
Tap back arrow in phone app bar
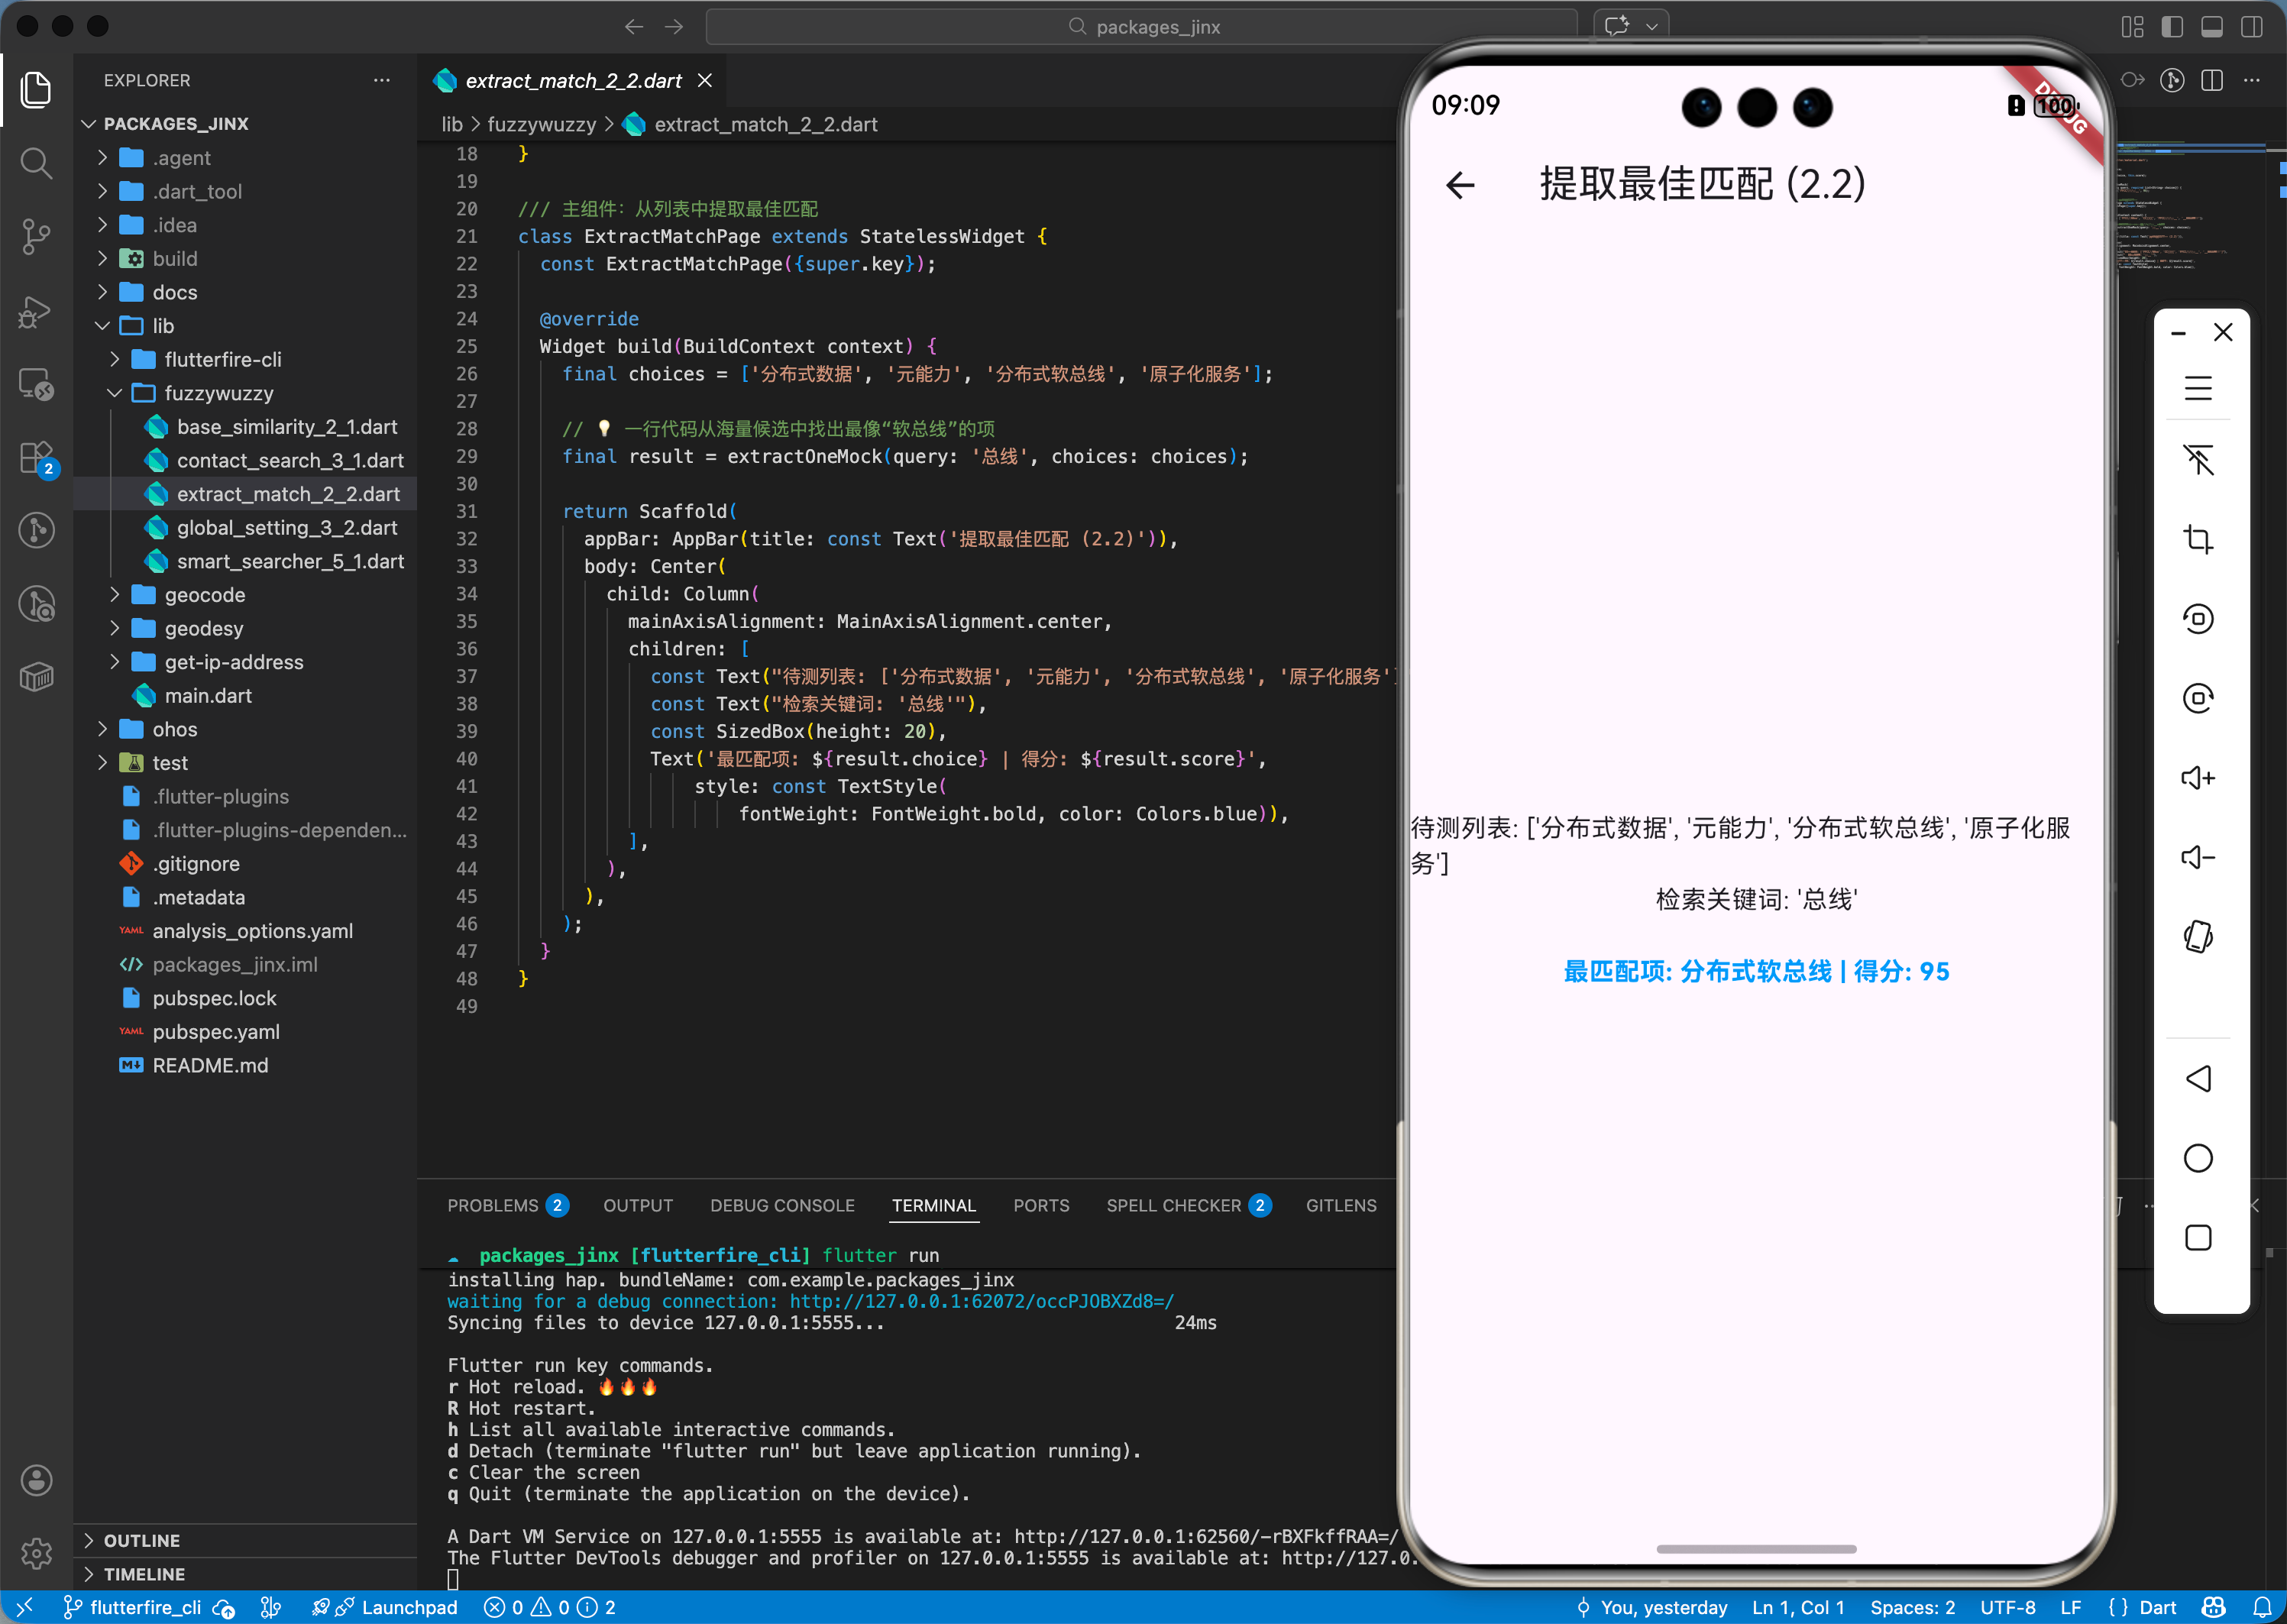tap(1460, 185)
